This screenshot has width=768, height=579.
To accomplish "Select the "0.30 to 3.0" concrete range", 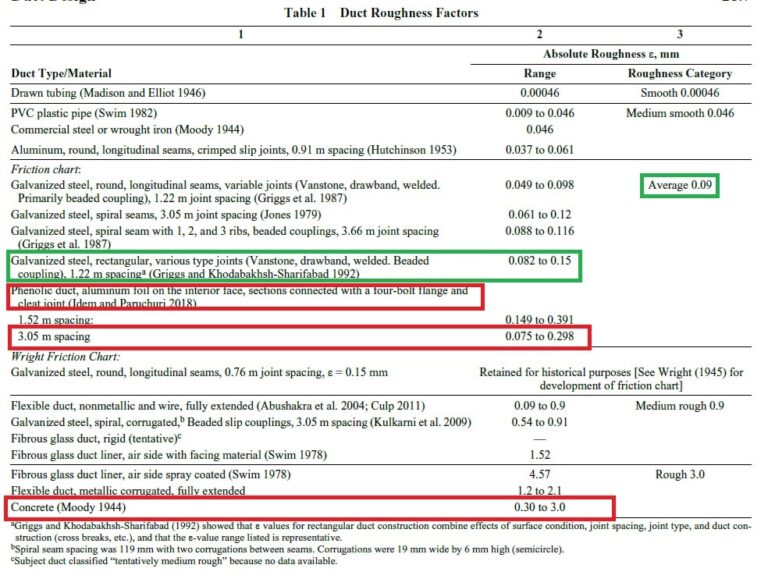I will pyautogui.click(x=540, y=507).
